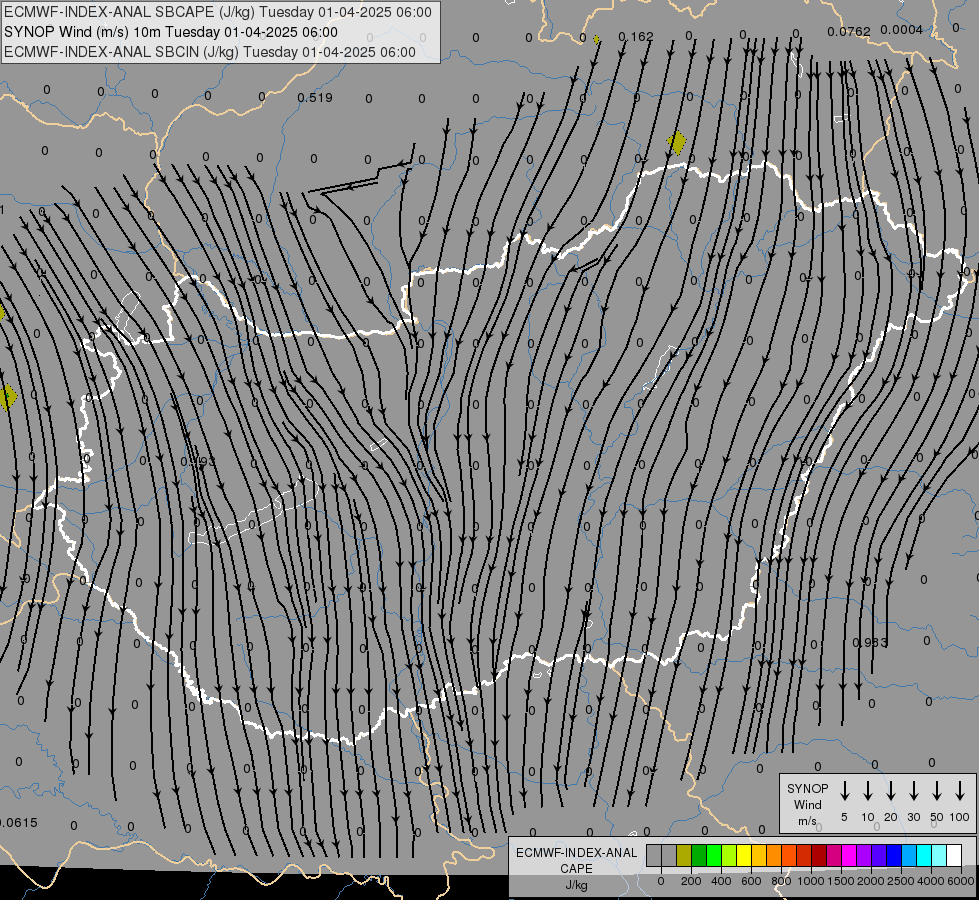Click the SYNOP Wind 10m title line
Screen dimensions: 979x900
point(170,32)
